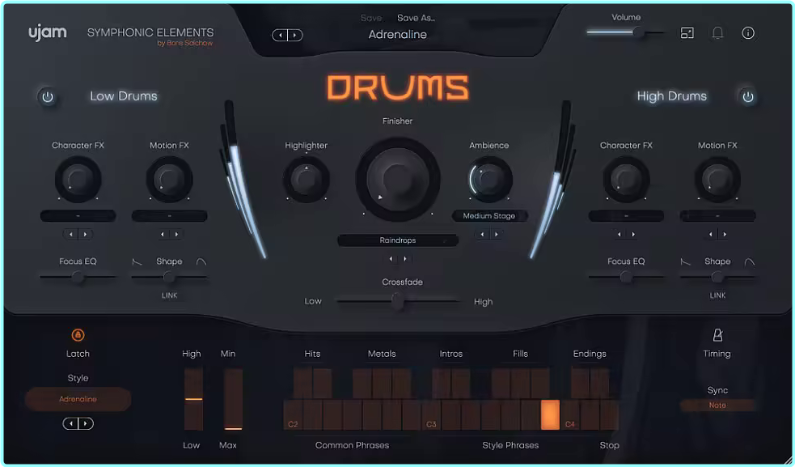Screen dimensions: 795x467
Task: Open the Adrenaline Style selector
Action: point(78,399)
